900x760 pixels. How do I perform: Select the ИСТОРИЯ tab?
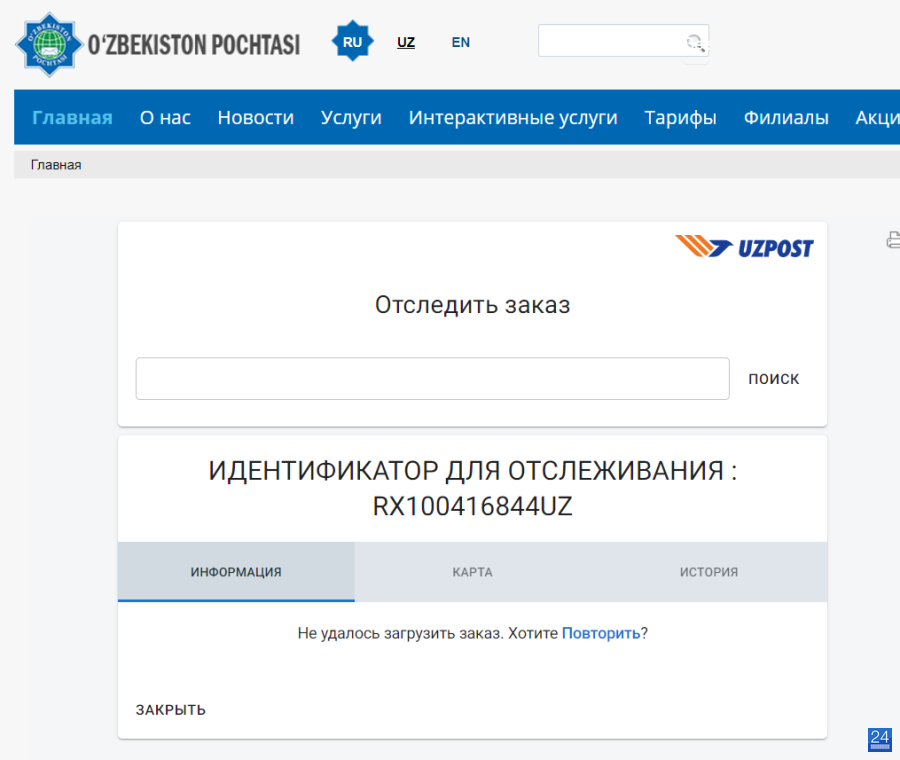click(709, 572)
